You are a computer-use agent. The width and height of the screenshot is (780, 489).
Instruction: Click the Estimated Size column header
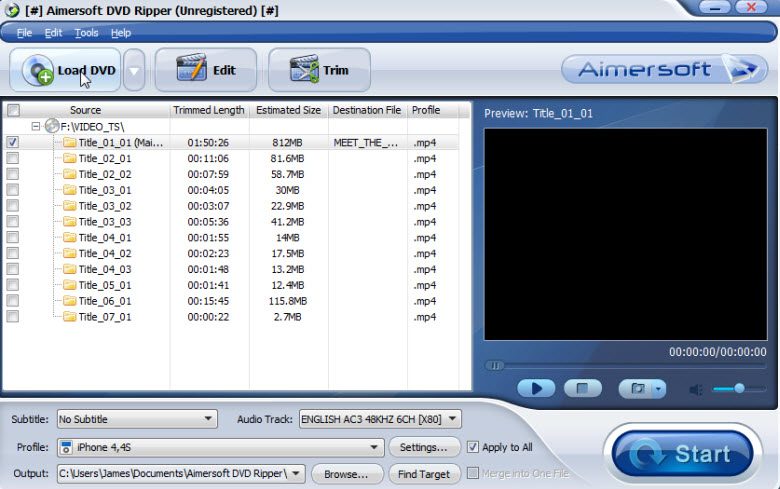click(289, 110)
